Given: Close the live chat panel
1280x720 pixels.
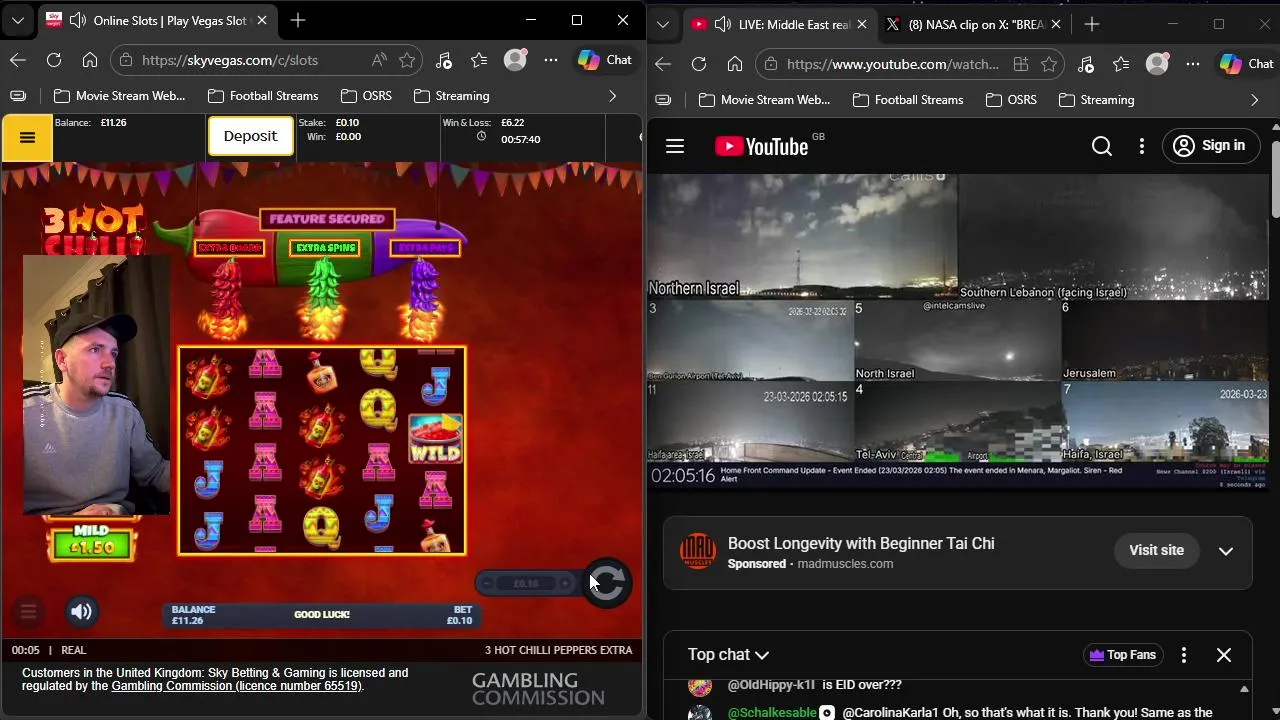Looking at the screenshot, I should [x=1224, y=655].
